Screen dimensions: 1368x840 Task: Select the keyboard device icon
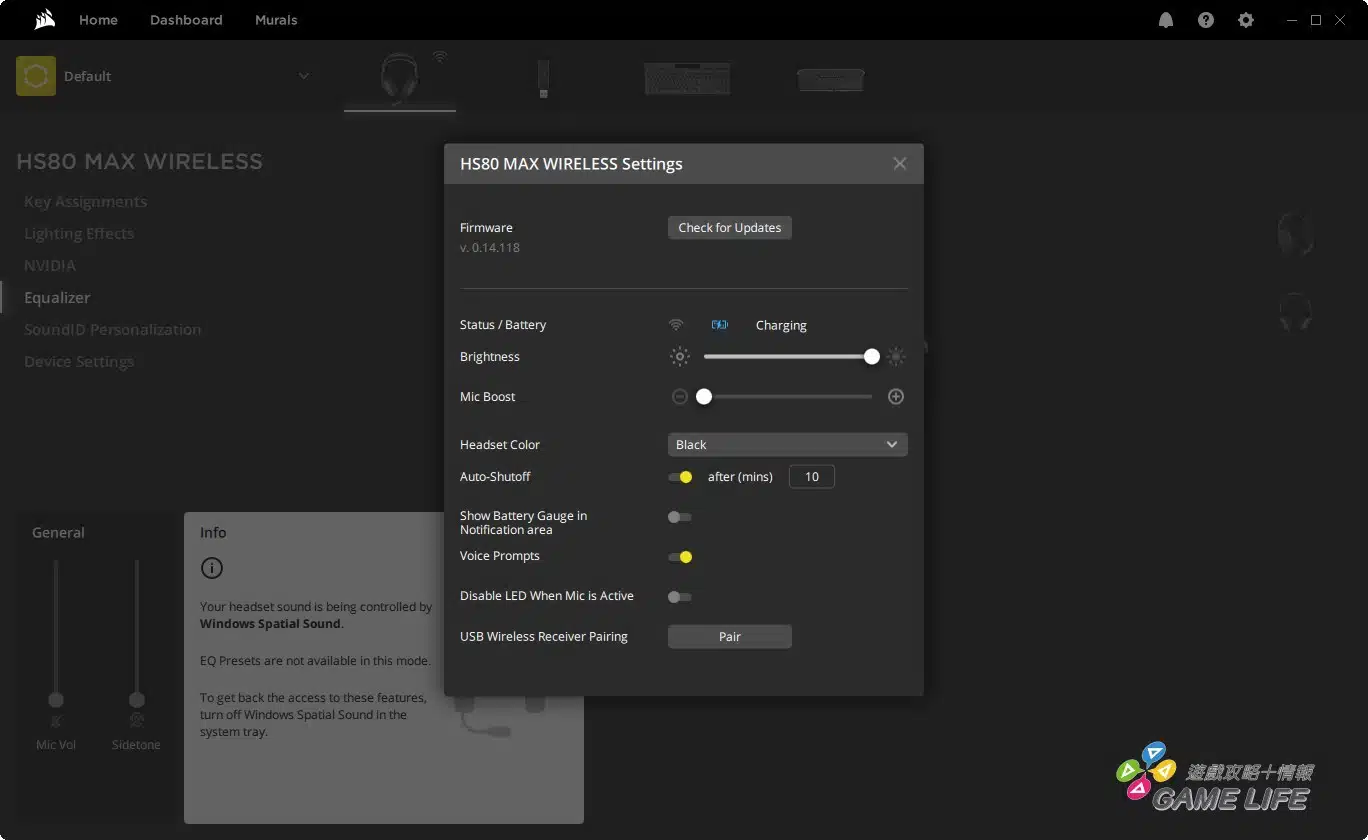687,78
